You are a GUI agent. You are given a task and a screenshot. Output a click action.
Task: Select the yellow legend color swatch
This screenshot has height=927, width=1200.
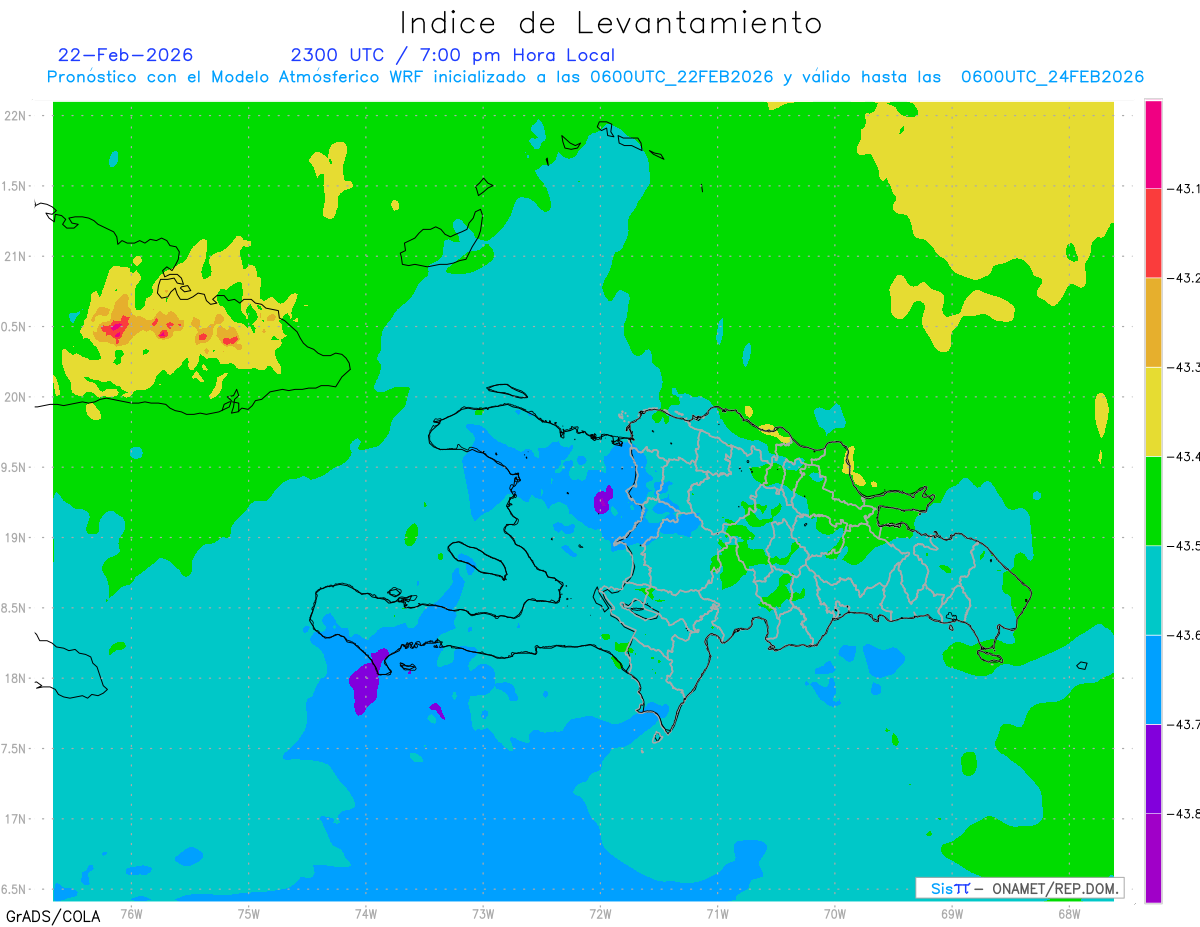pyautogui.click(x=1153, y=411)
